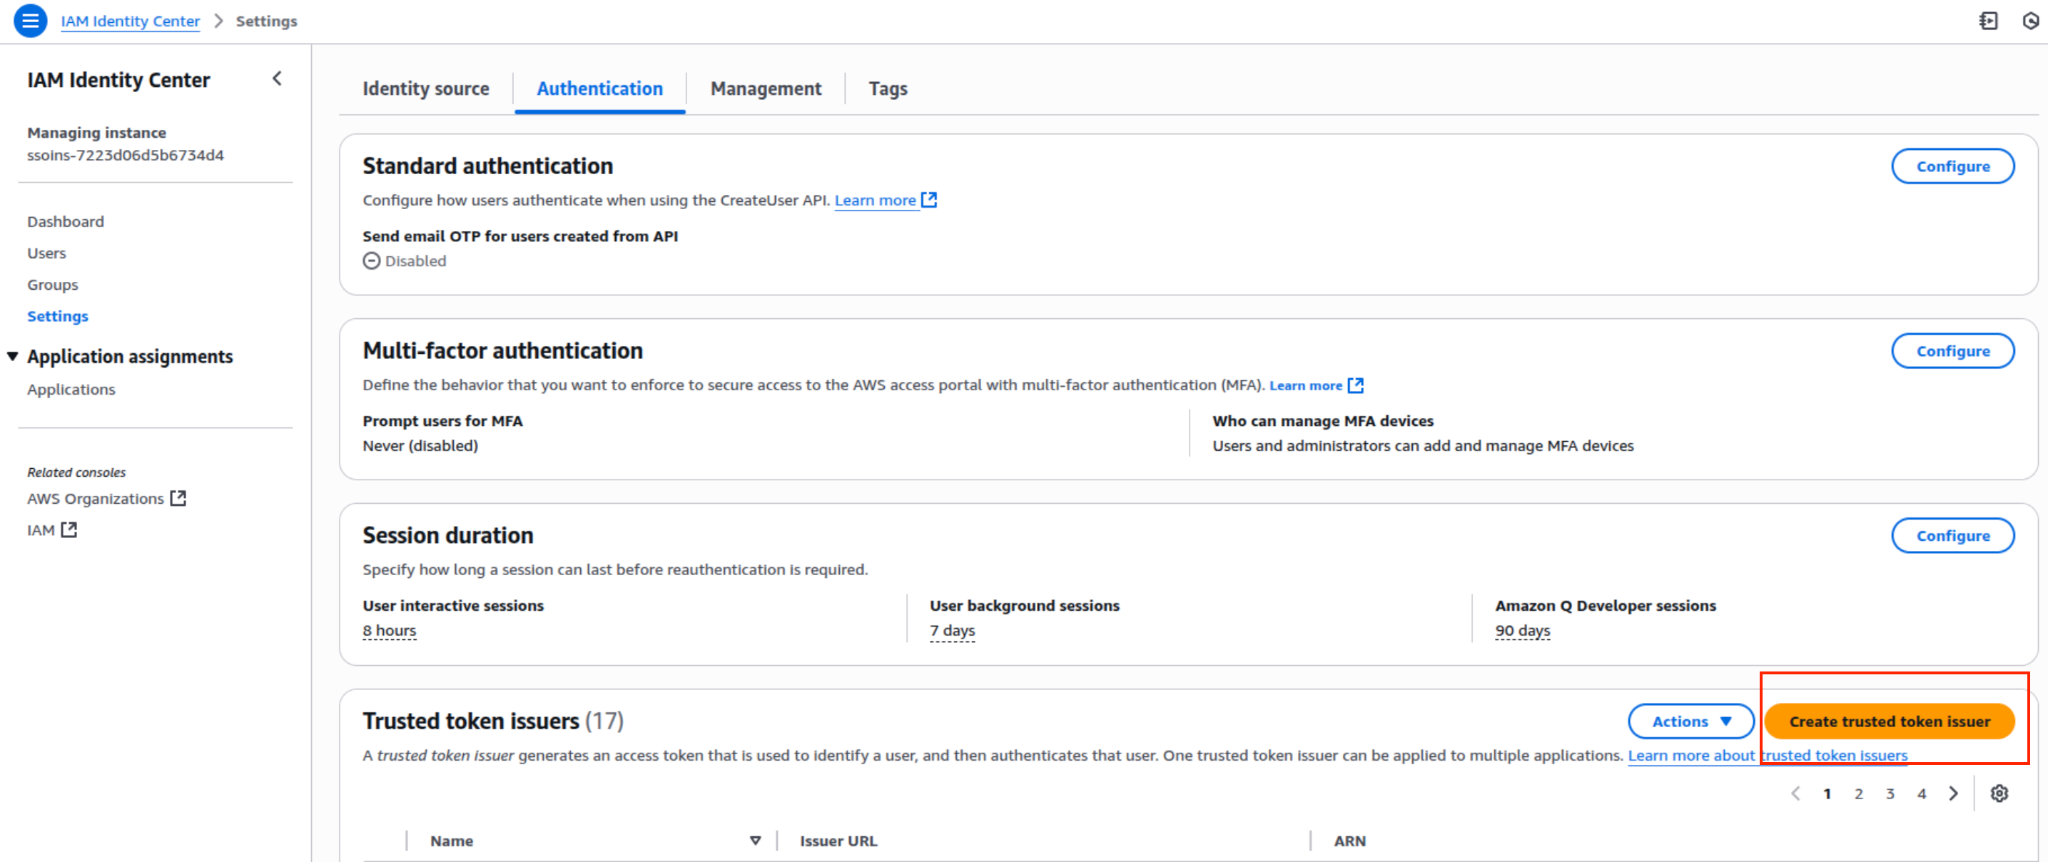
Task: Sort table by Name column arrow
Action: [755, 841]
